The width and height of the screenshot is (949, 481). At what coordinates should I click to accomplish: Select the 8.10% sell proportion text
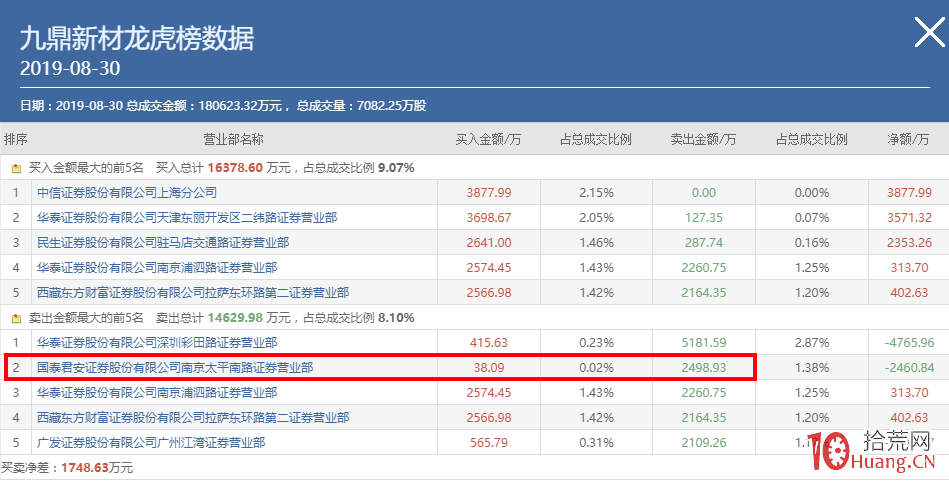[x=396, y=318]
